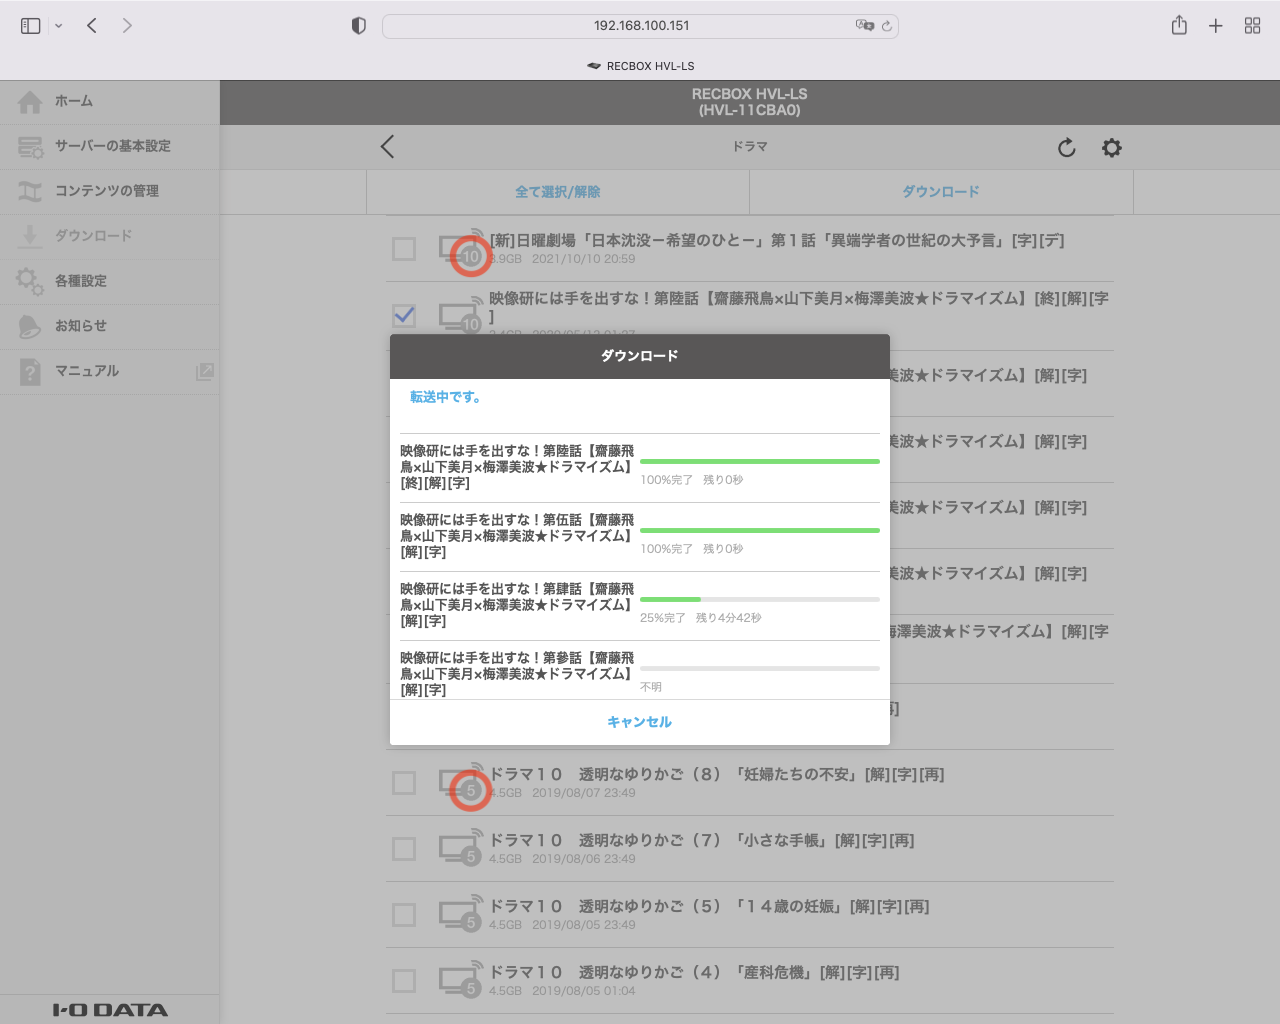The width and height of the screenshot is (1280, 1024).
Task: Click device icon for 透明なゆりかご(7)
Action: pos(461,848)
